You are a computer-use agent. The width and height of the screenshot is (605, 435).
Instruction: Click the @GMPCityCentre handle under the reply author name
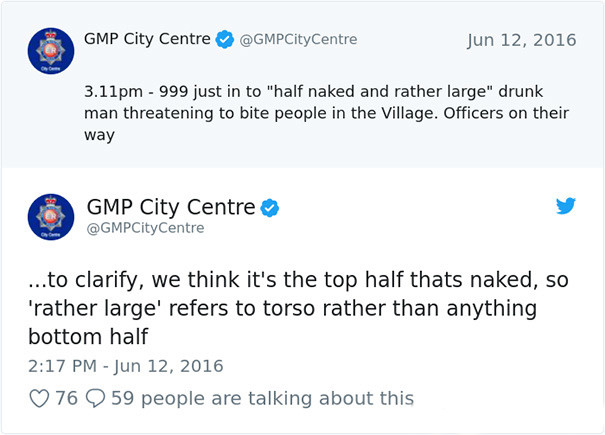[x=145, y=228]
